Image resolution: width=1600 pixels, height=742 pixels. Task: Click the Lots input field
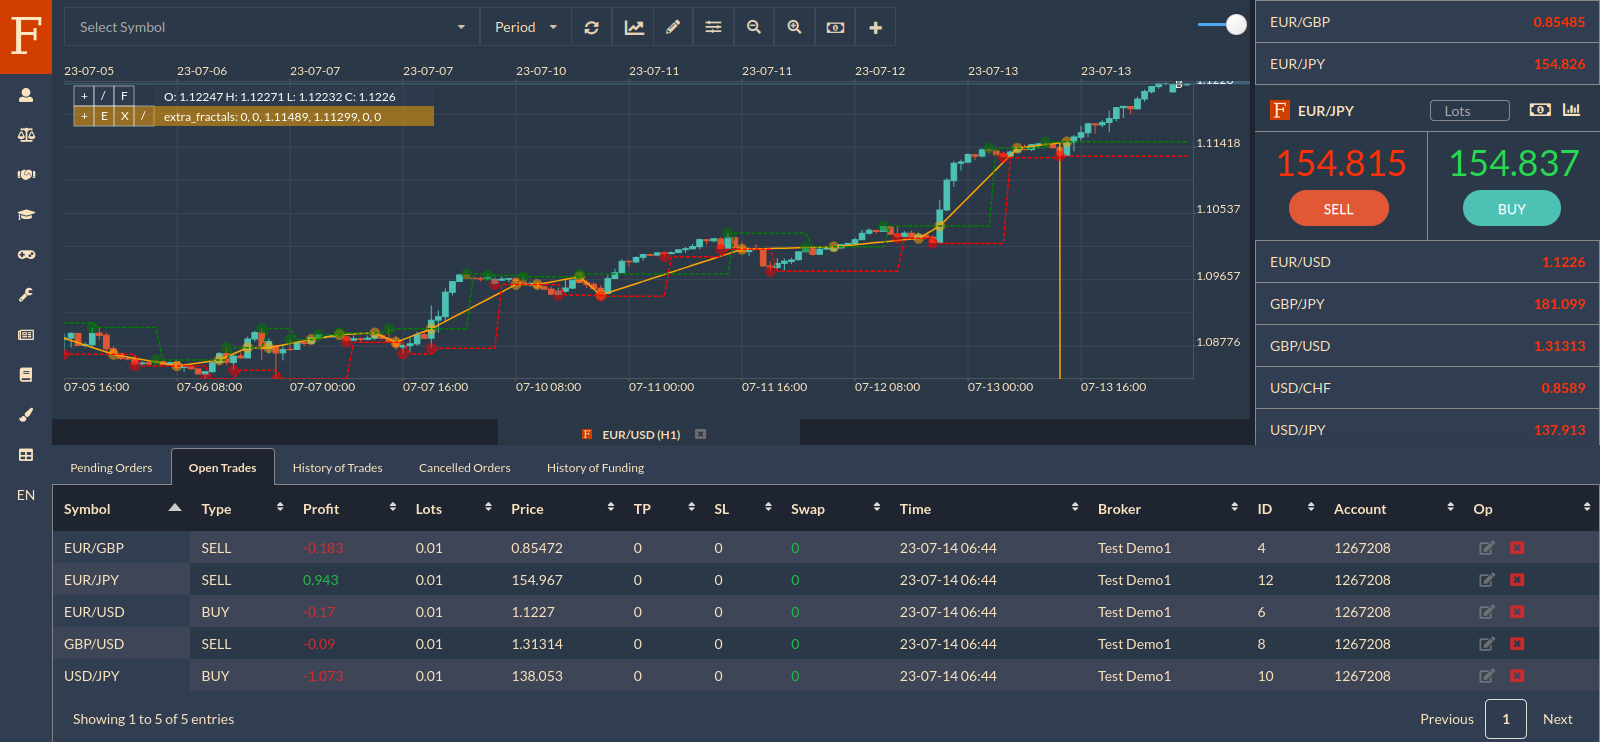pyautogui.click(x=1469, y=110)
